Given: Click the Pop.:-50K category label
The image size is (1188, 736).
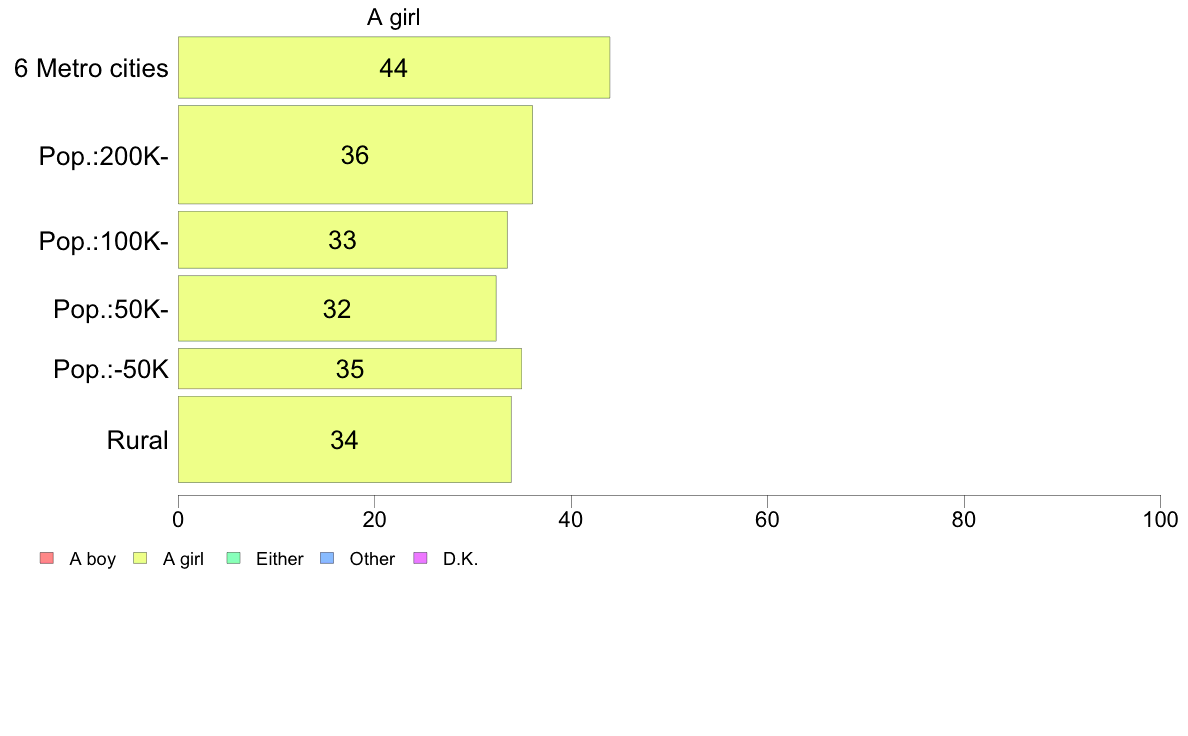Looking at the screenshot, I should tap(111, 369).
